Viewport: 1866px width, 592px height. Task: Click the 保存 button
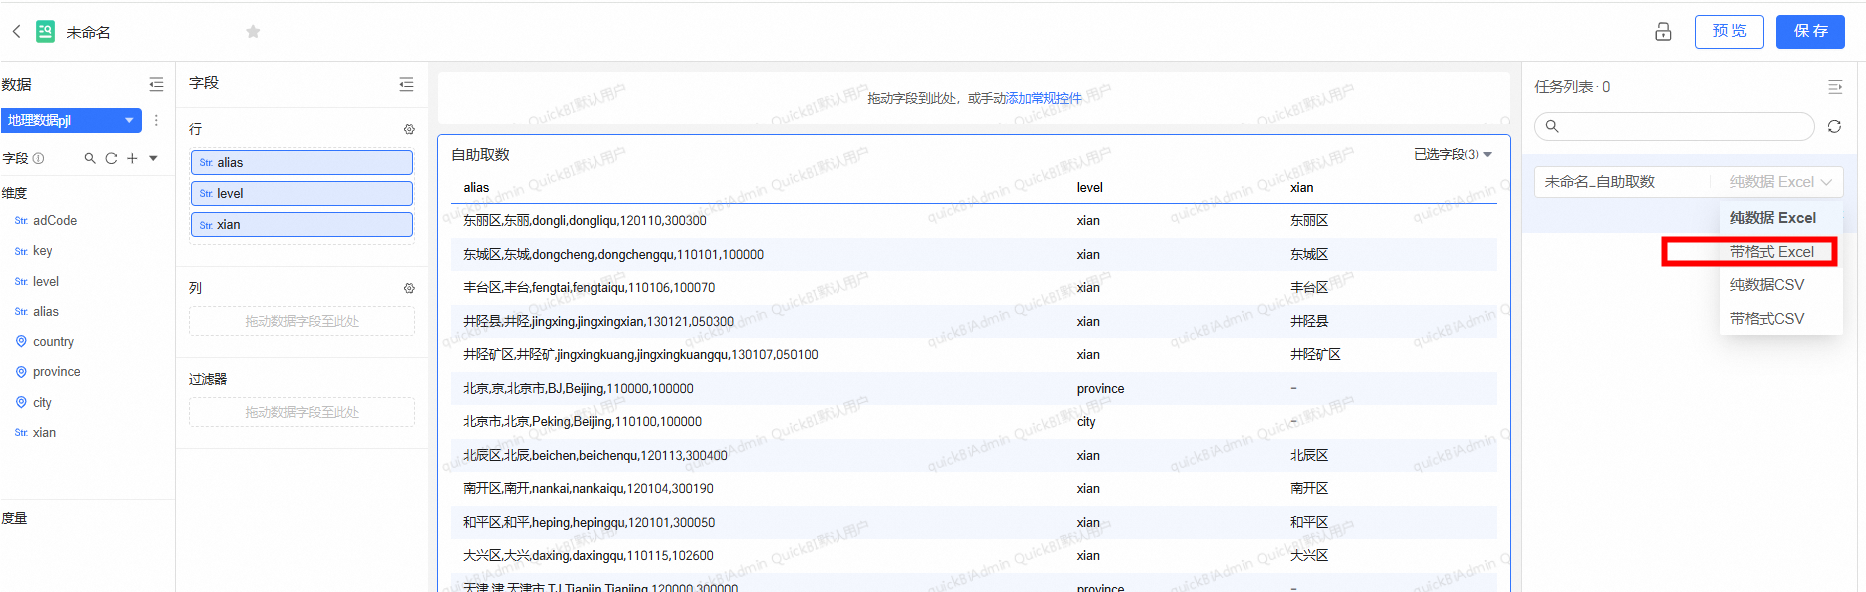pos(1810,32)
